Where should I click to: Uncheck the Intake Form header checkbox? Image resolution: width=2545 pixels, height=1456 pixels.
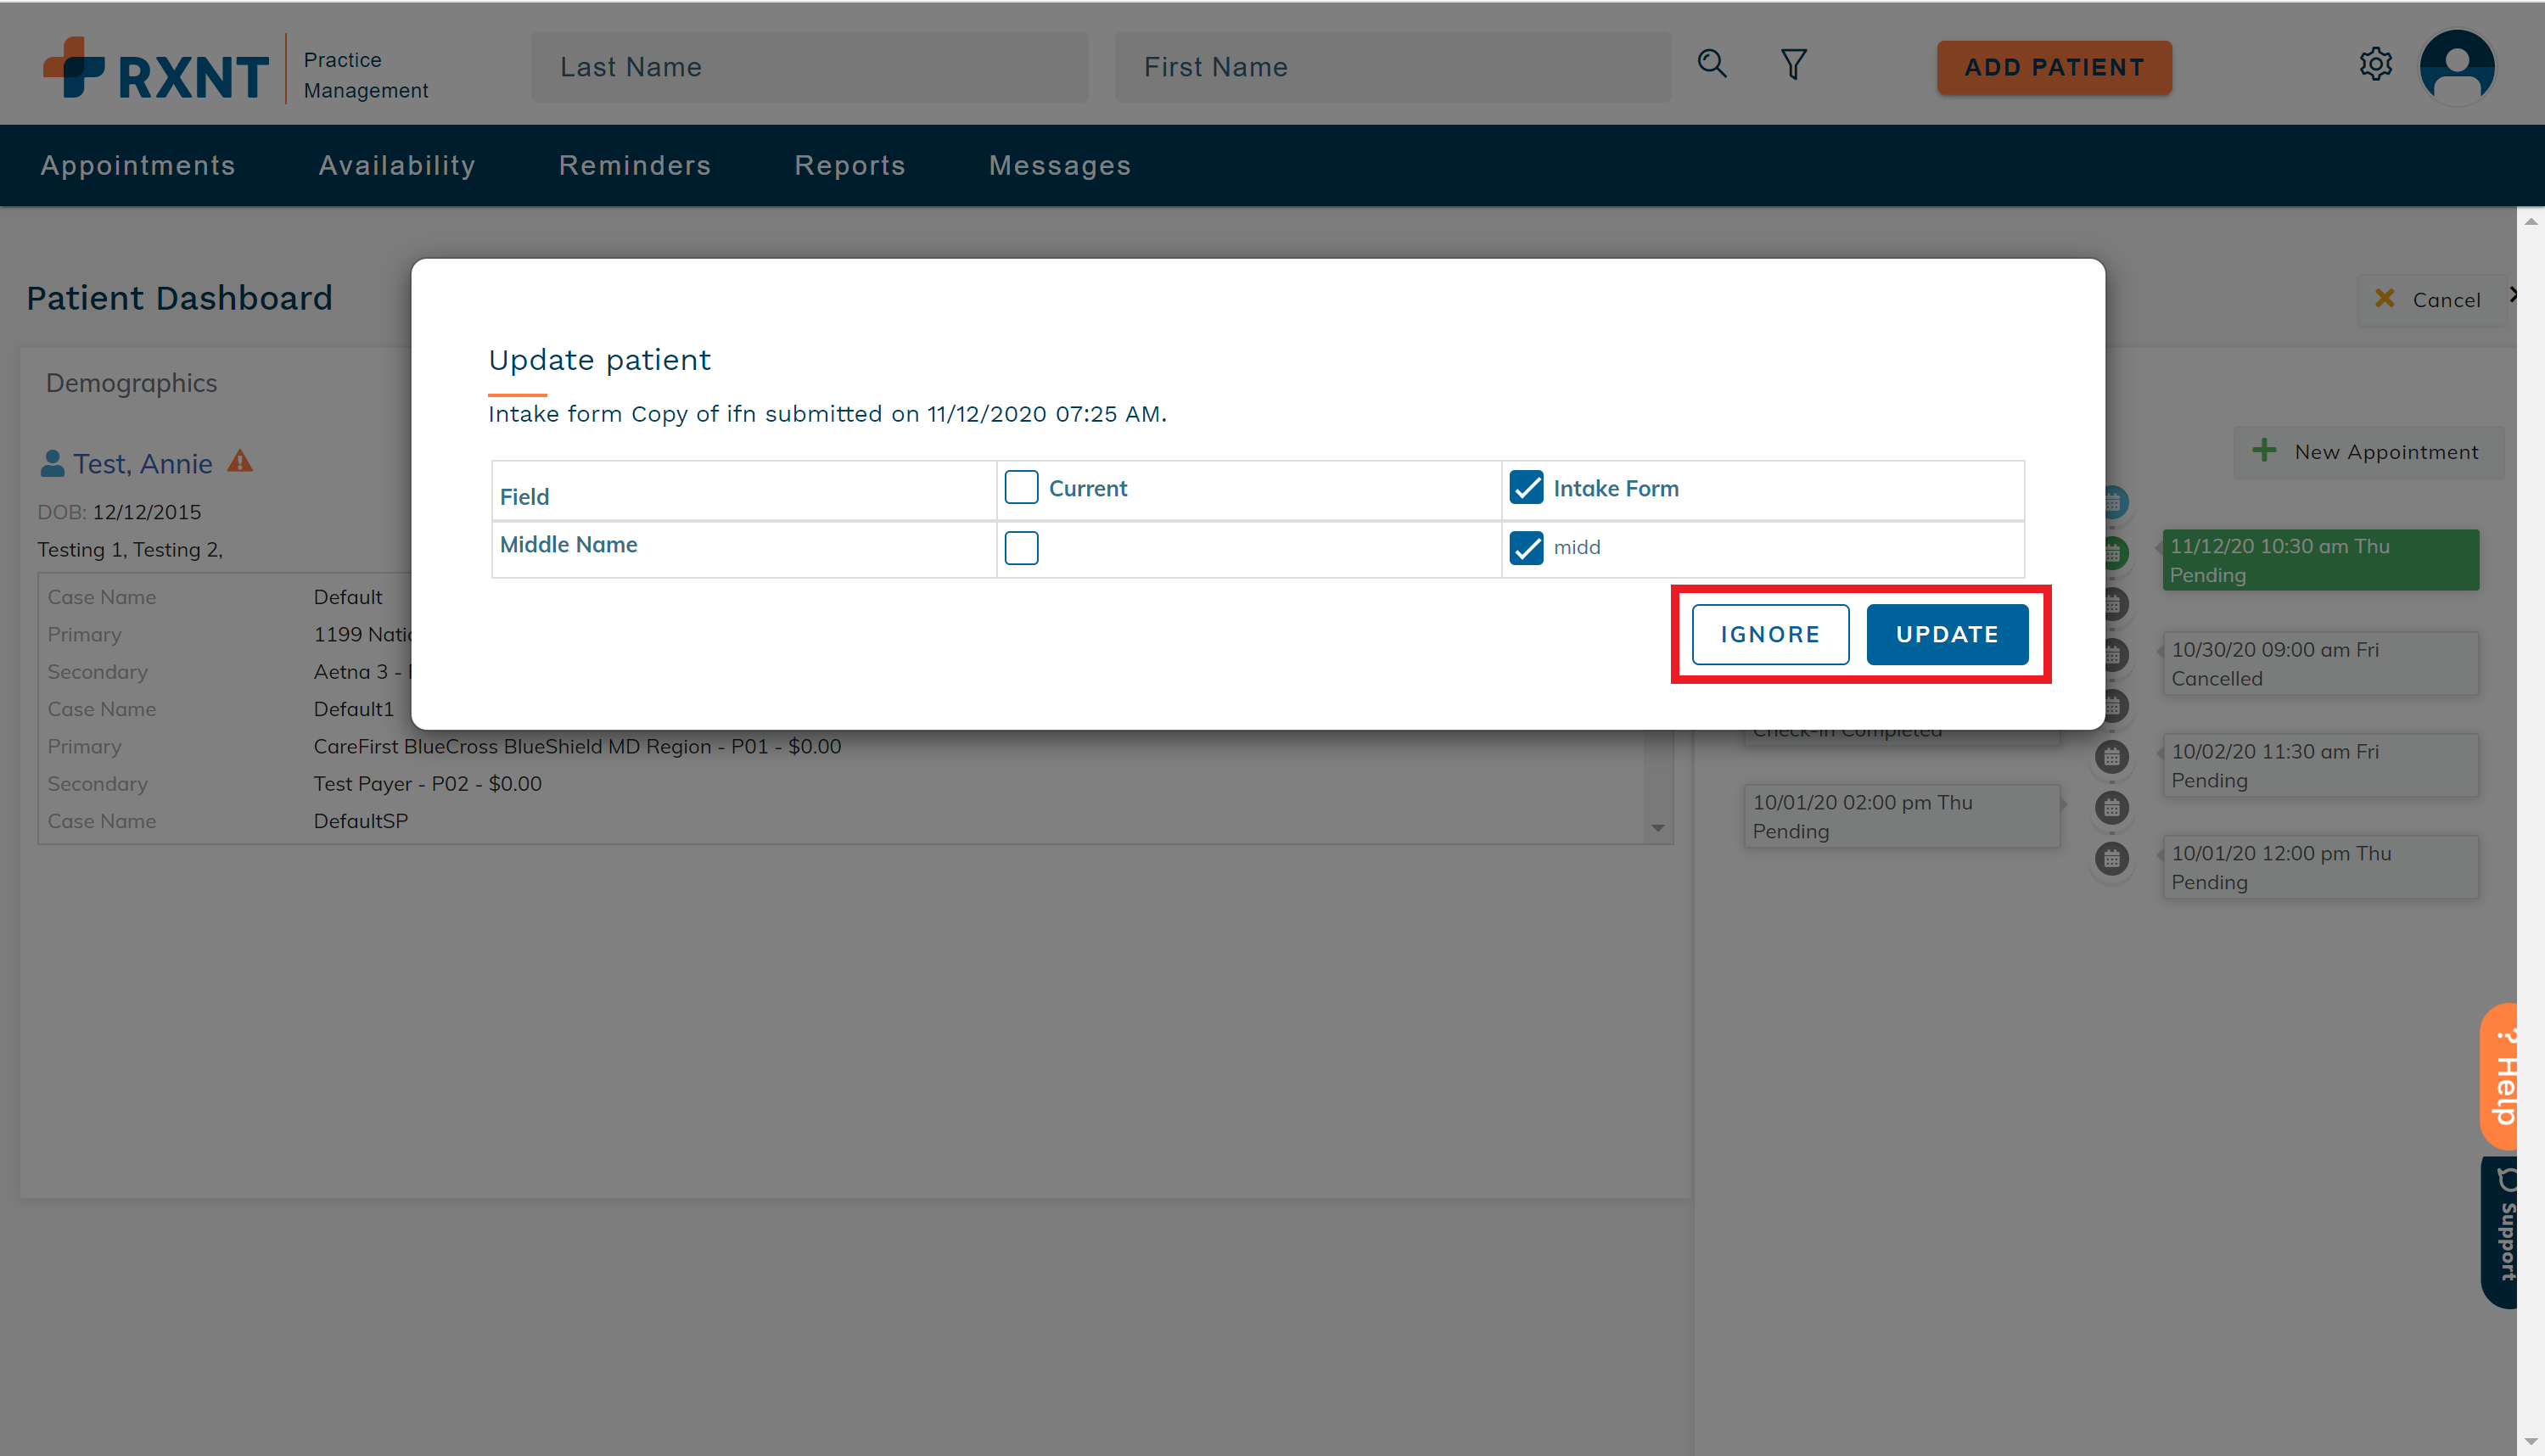[x=1526, y=488]
